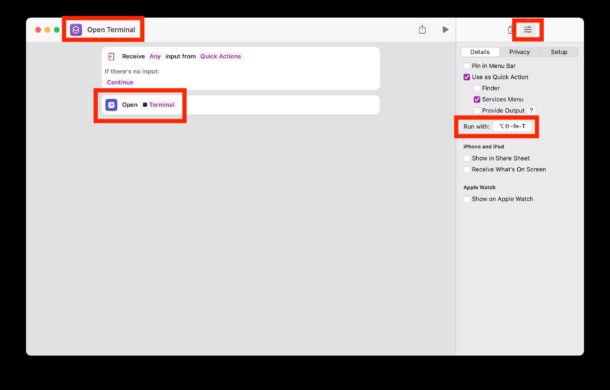Click the red close window button
Screen dimensions: 610x390
click(38, 30)
